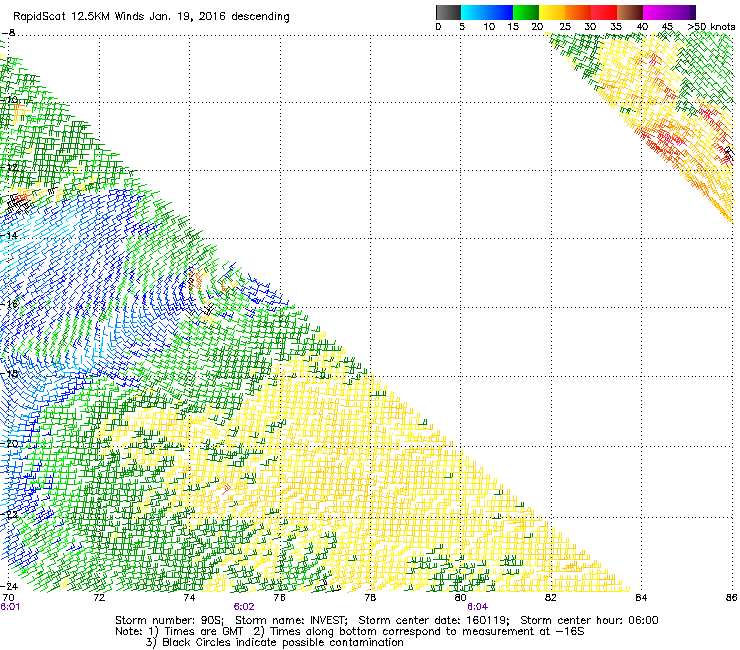
Task: Click the latitude axis label '-24'
Action: (10, 586)
